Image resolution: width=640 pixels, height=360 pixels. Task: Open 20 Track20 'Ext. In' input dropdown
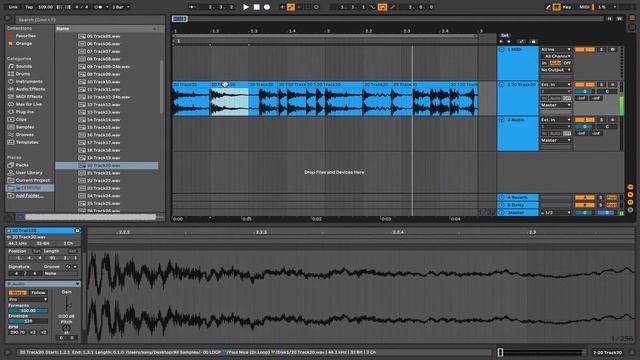[556, 84]
